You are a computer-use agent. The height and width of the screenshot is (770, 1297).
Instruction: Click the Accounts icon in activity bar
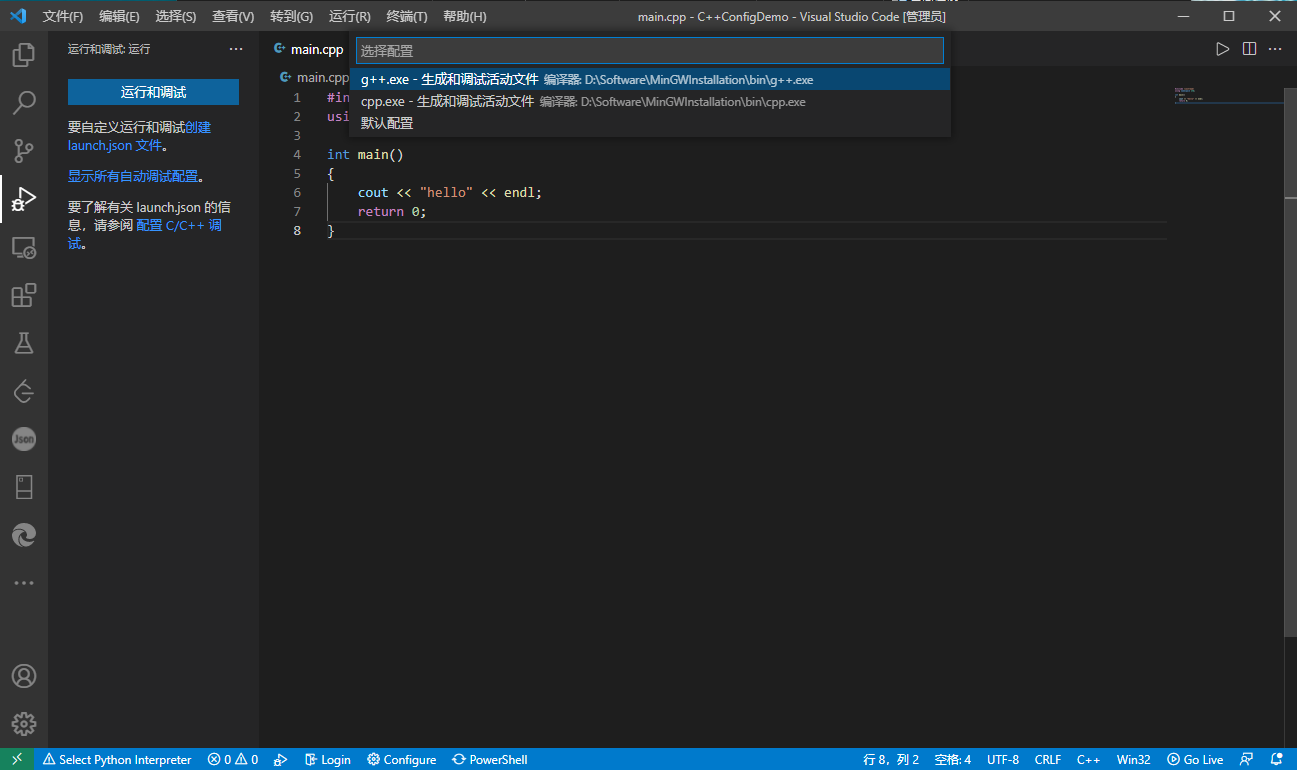pyautogui.click(x=24, y=676)
